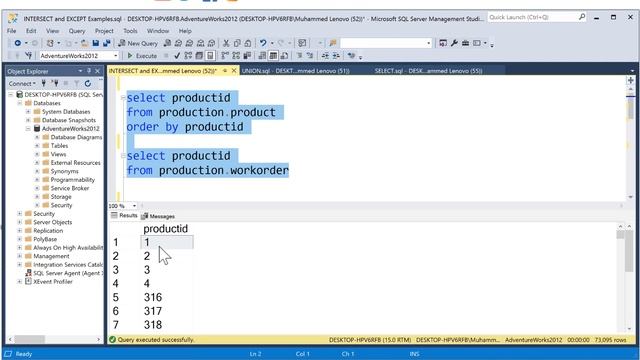Expand the System Databases folder
The height and width of the screenshot is (360, 640).
(28, 111)
